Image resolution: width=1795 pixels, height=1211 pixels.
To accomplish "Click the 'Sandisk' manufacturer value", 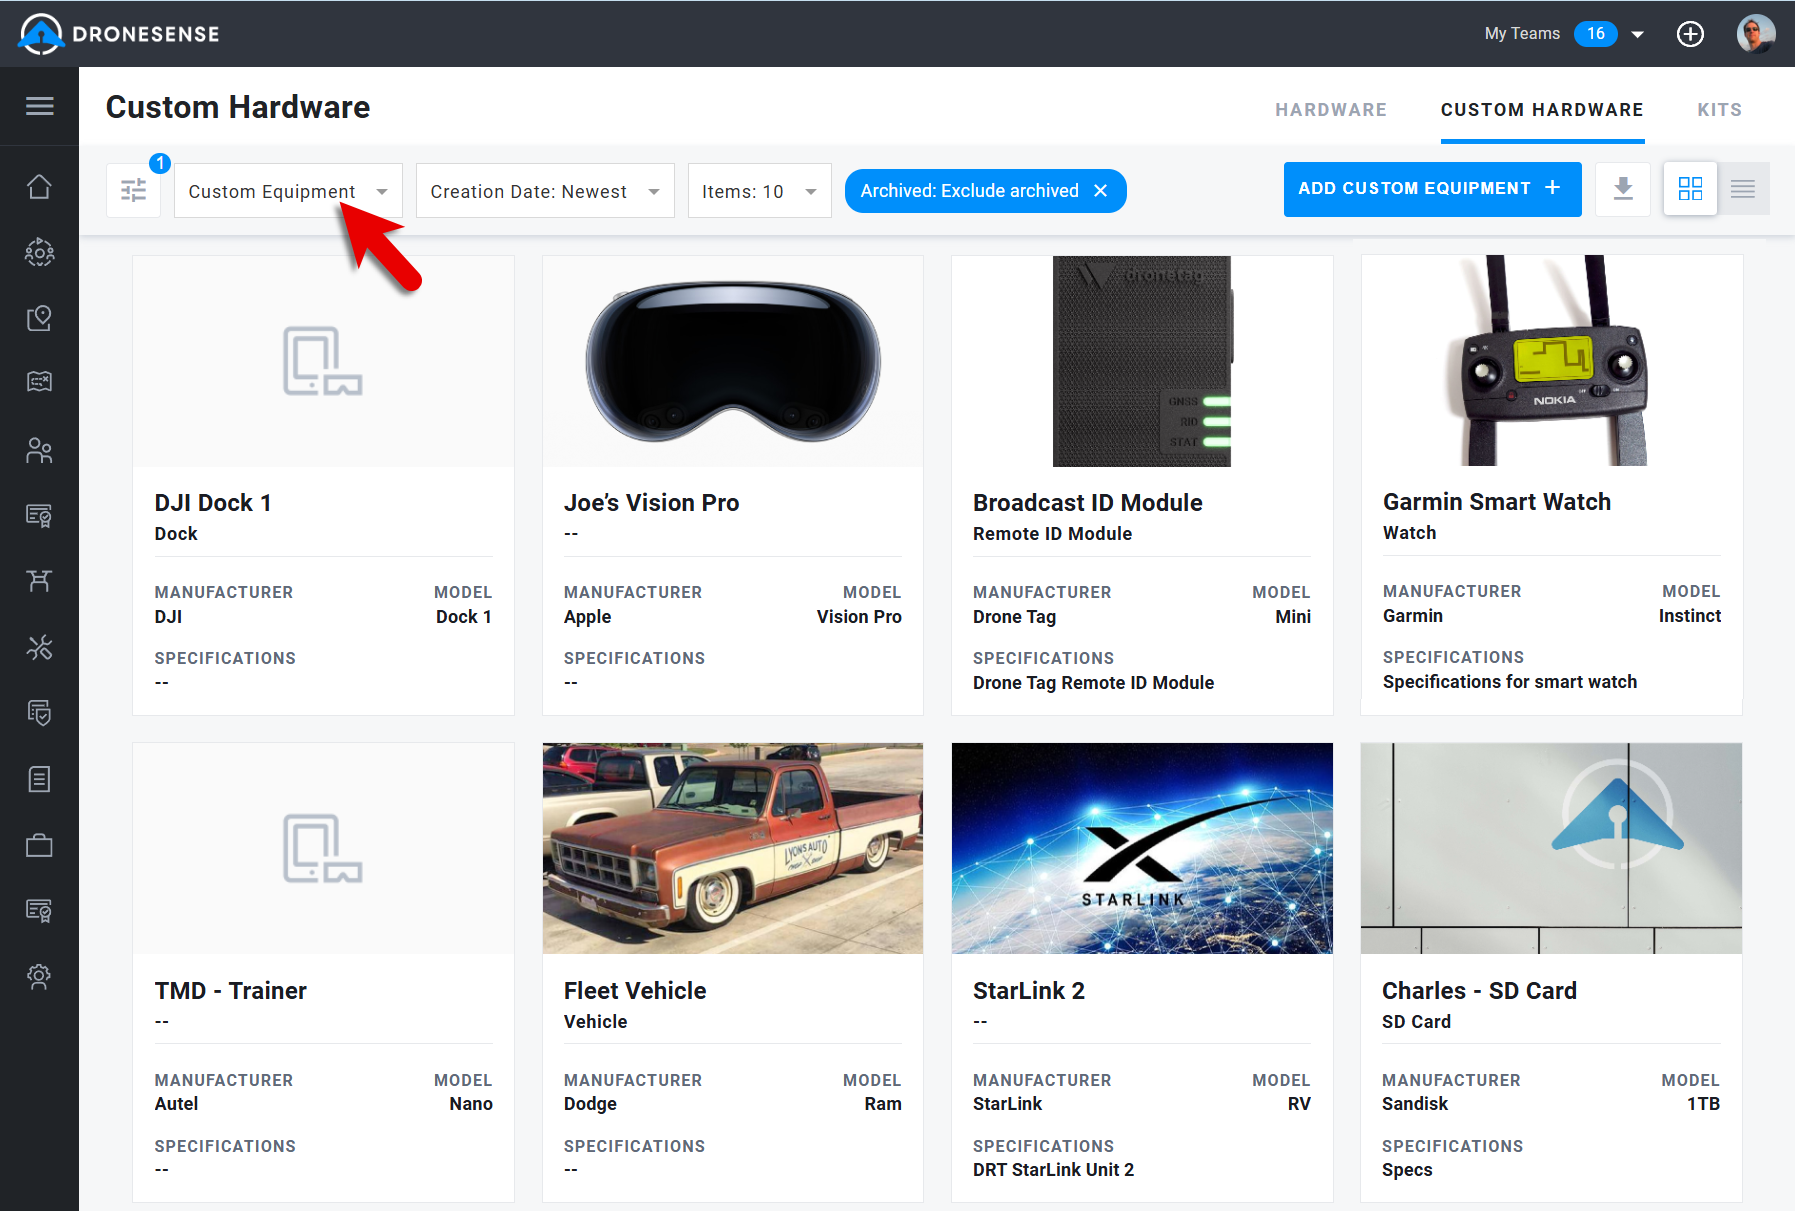I will pos(1415,1104).
